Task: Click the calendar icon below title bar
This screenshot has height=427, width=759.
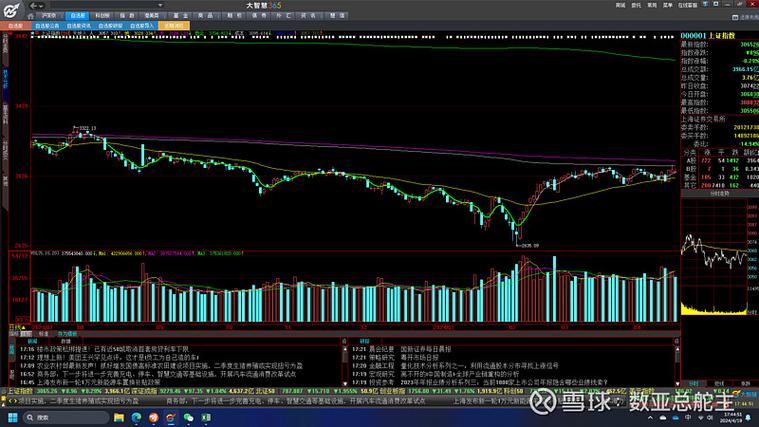Action: 735,17
